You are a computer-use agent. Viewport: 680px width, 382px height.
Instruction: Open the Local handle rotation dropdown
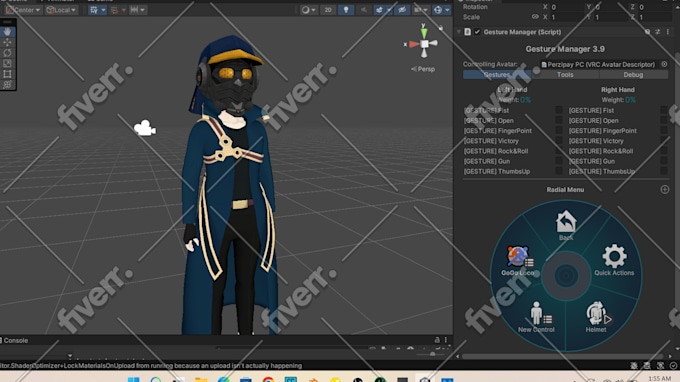tap(61, 10)
